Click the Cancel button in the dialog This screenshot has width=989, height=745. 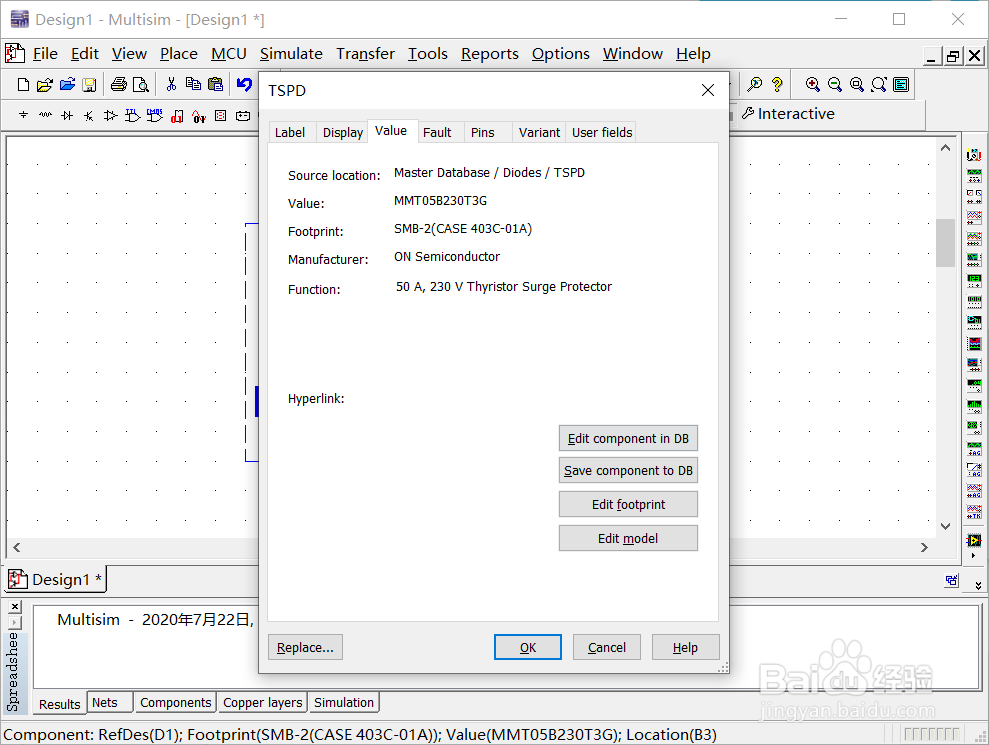(x=607, y=647)
